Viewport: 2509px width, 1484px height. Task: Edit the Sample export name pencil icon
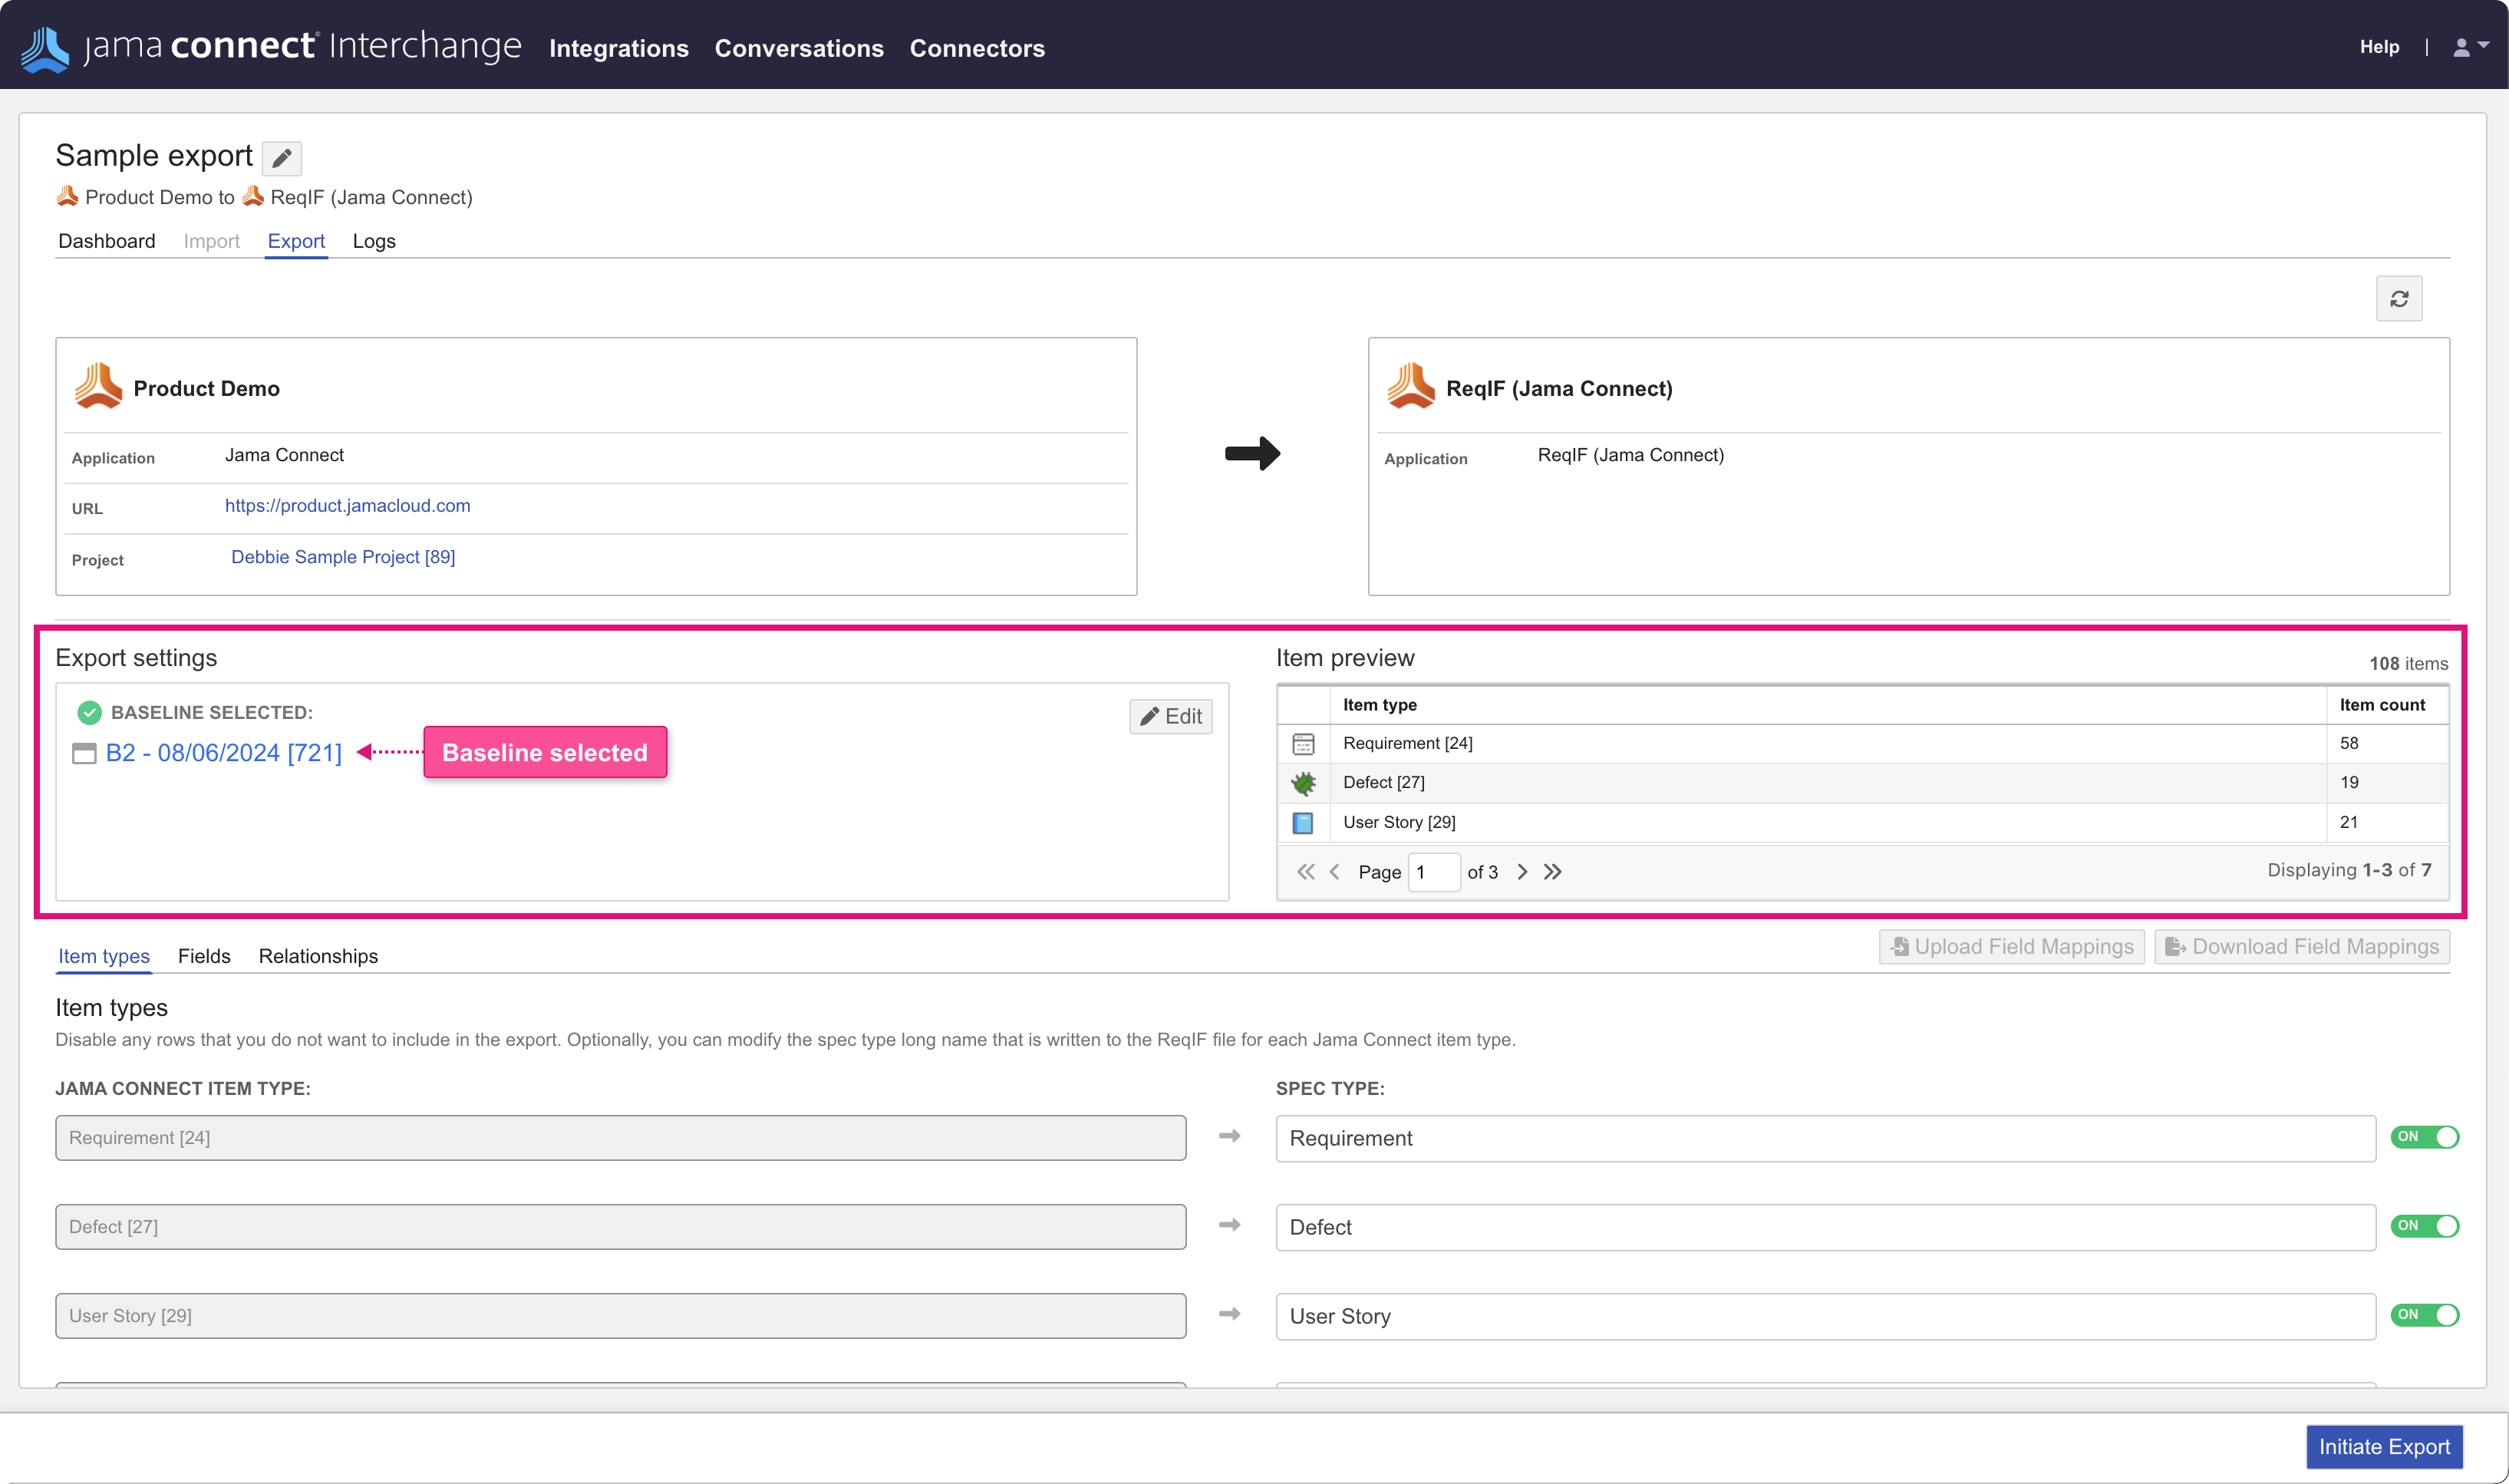282,158
